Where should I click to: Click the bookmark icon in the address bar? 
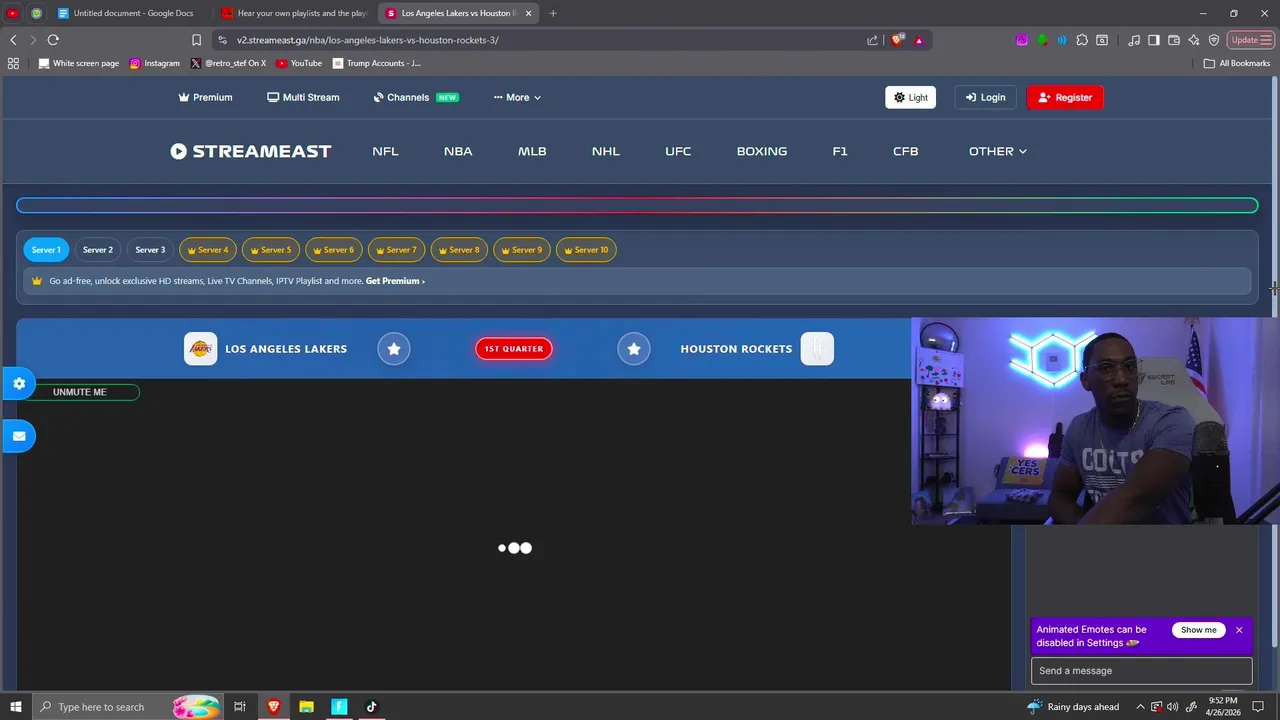pos(196,40)
